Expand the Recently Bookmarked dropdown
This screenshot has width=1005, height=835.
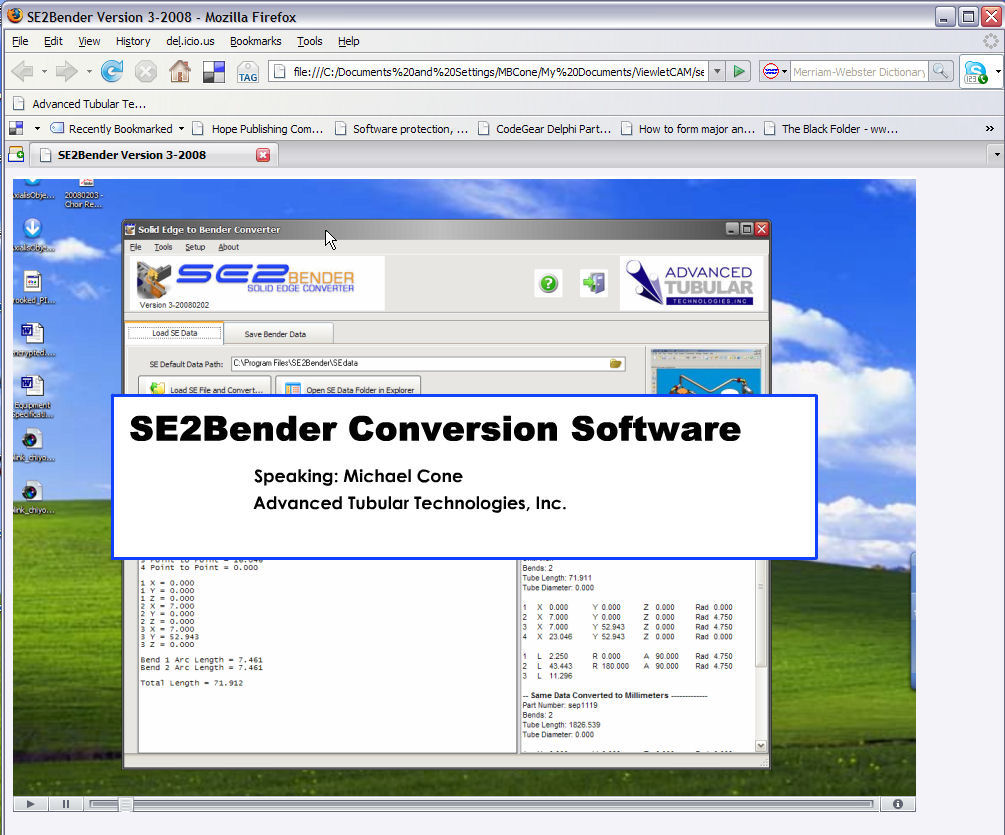pos(181,128)
